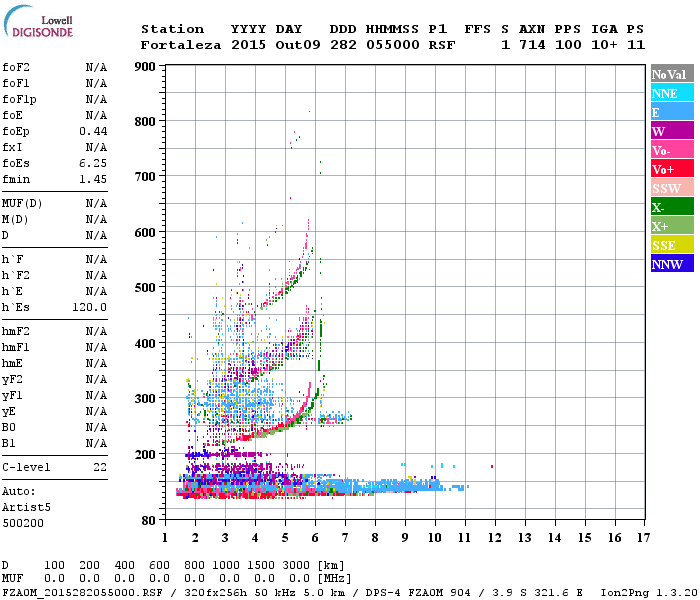Screen dimensions: 700x600
Task: Click the time value 055000
Action: [x=393, y=45]
